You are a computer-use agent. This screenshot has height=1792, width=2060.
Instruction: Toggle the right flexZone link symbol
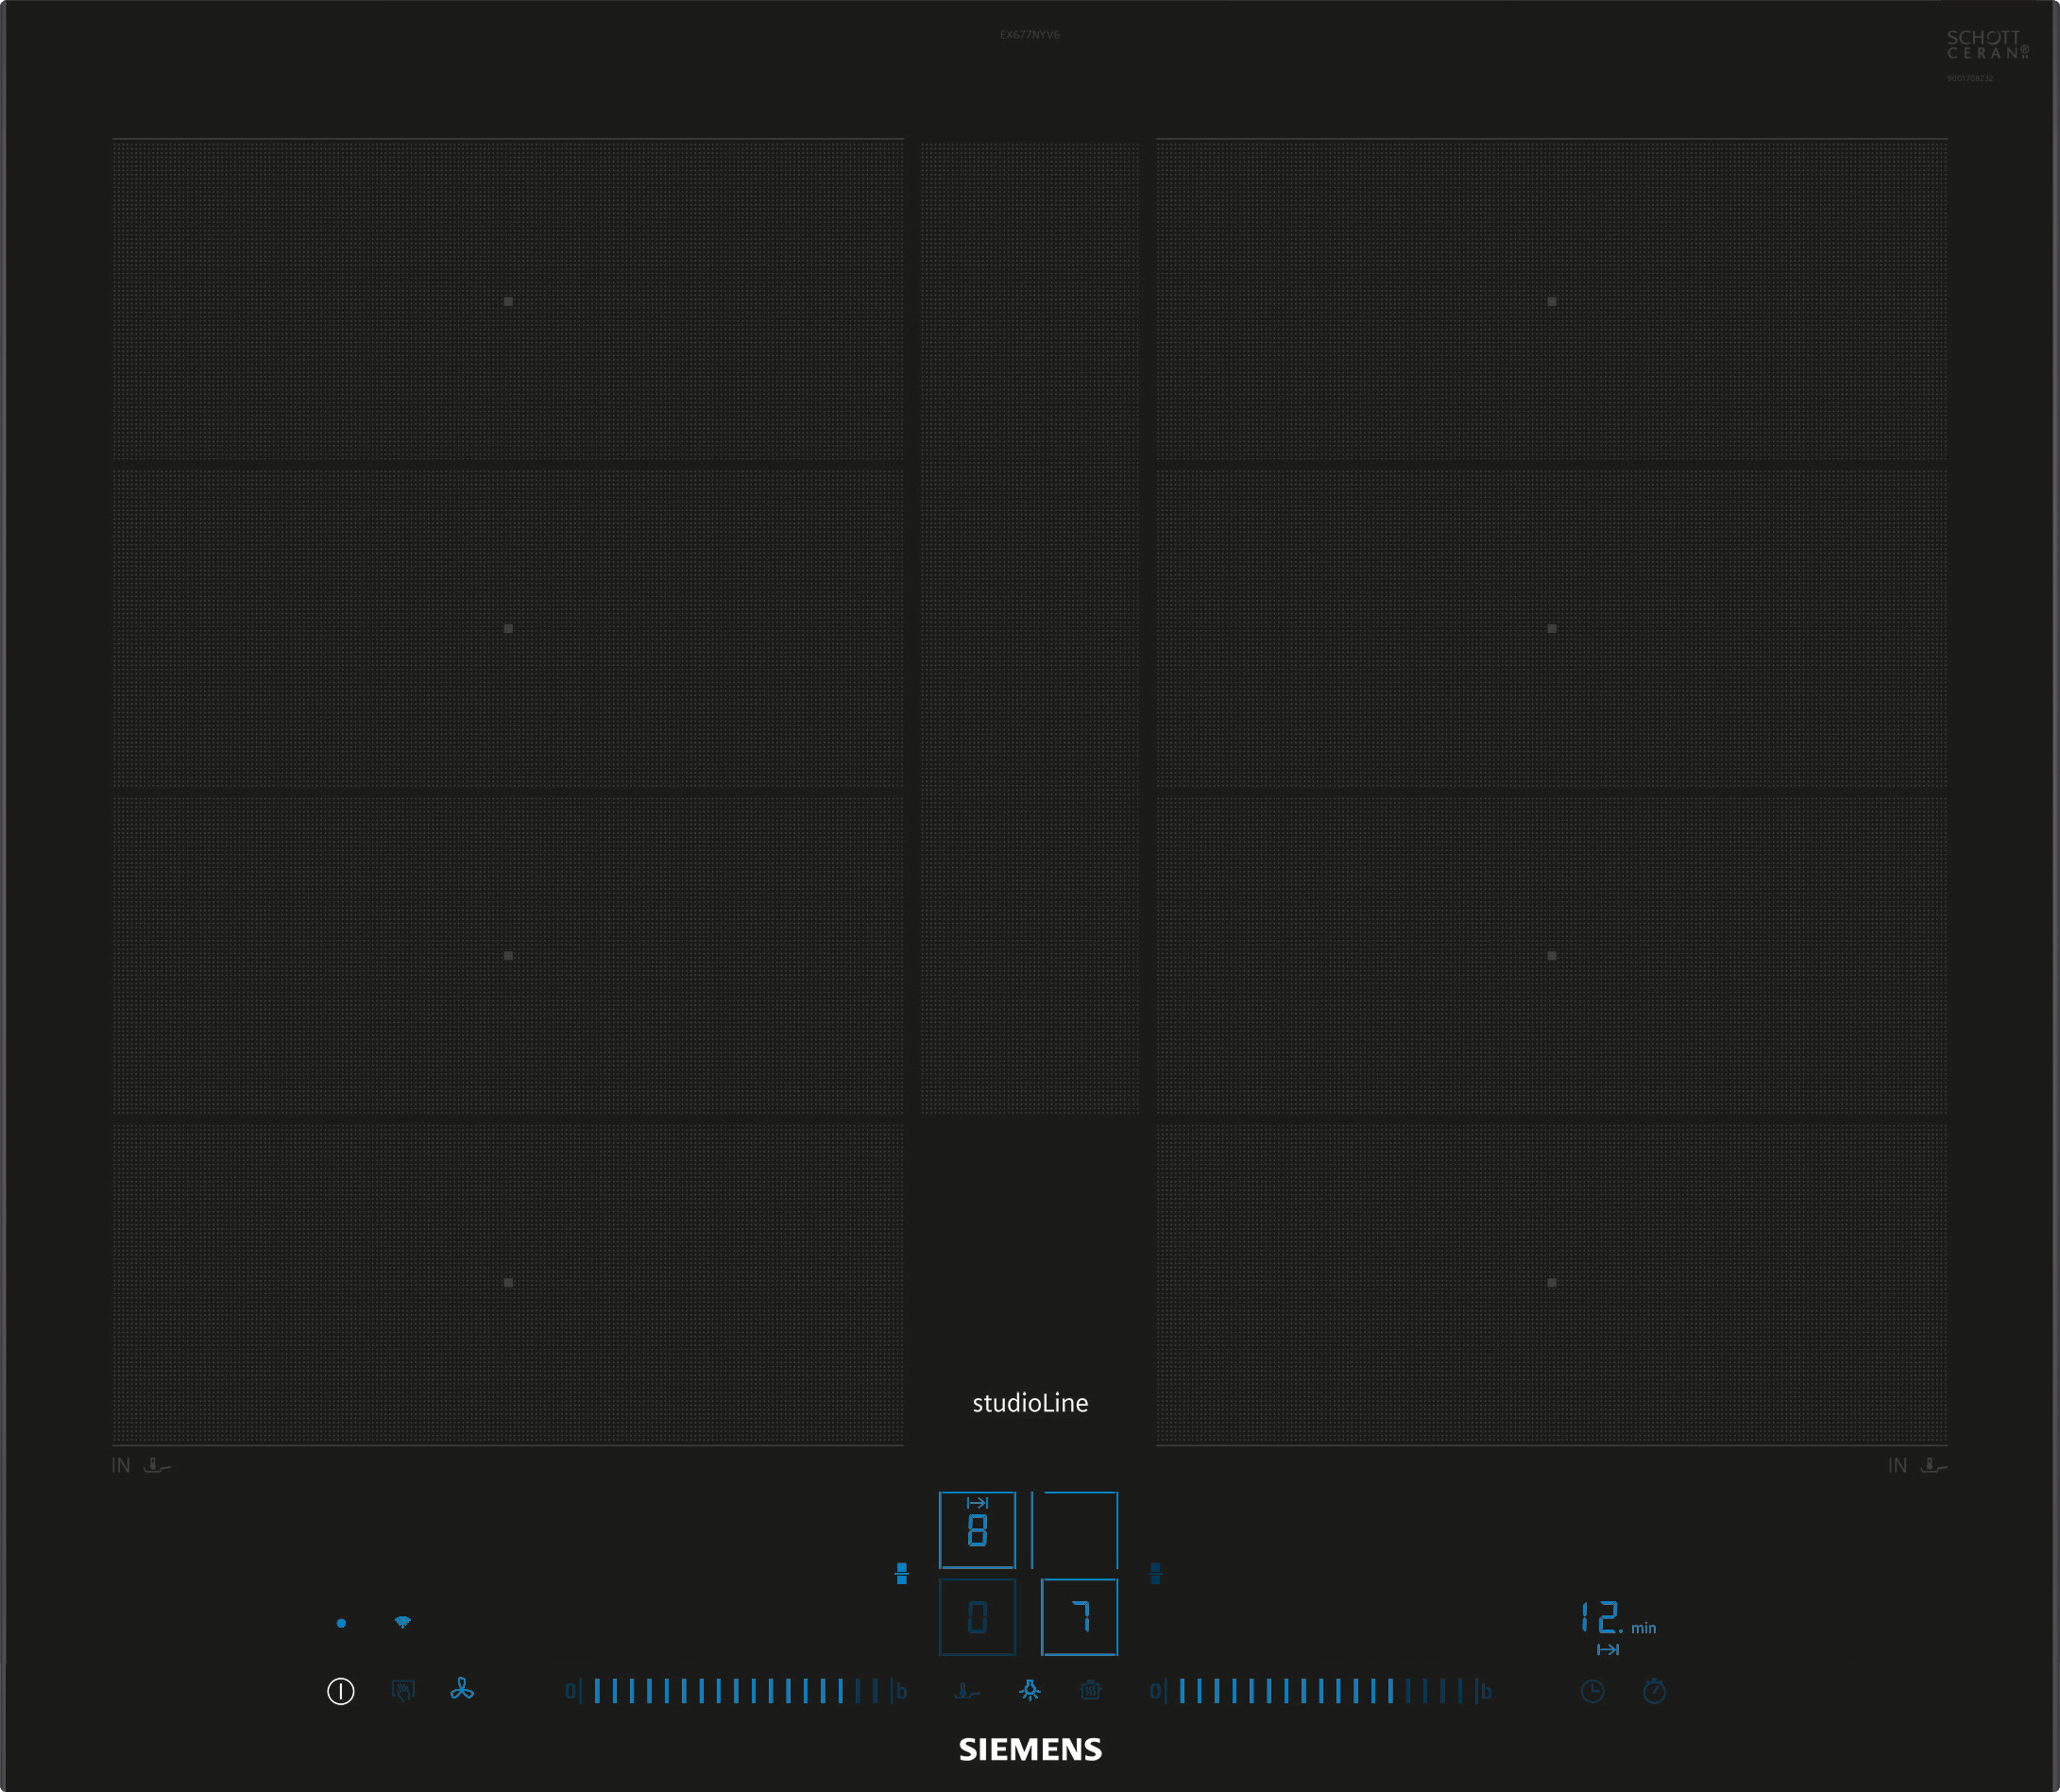point(1156,1573)
